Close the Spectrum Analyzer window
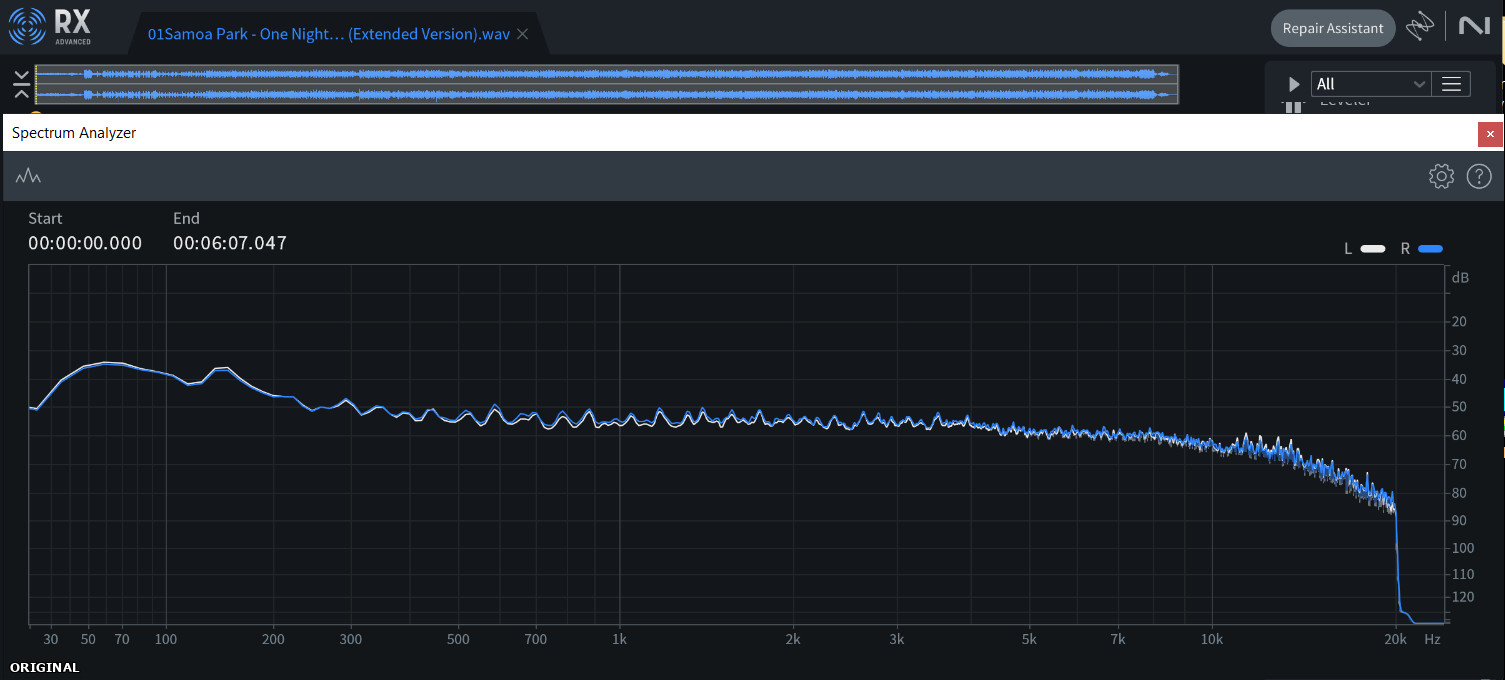Viewport: 1505px width, 680px height. pos(1490,133)
